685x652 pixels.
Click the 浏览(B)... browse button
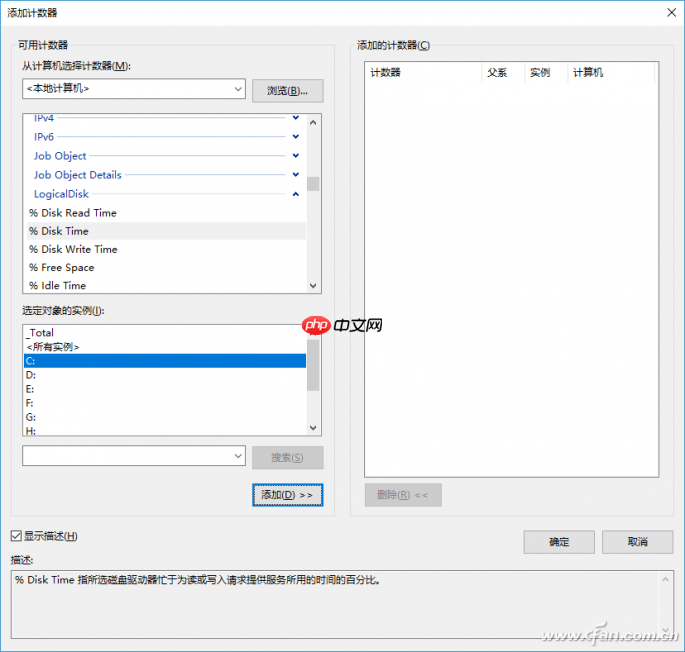[x=287, y=91]
